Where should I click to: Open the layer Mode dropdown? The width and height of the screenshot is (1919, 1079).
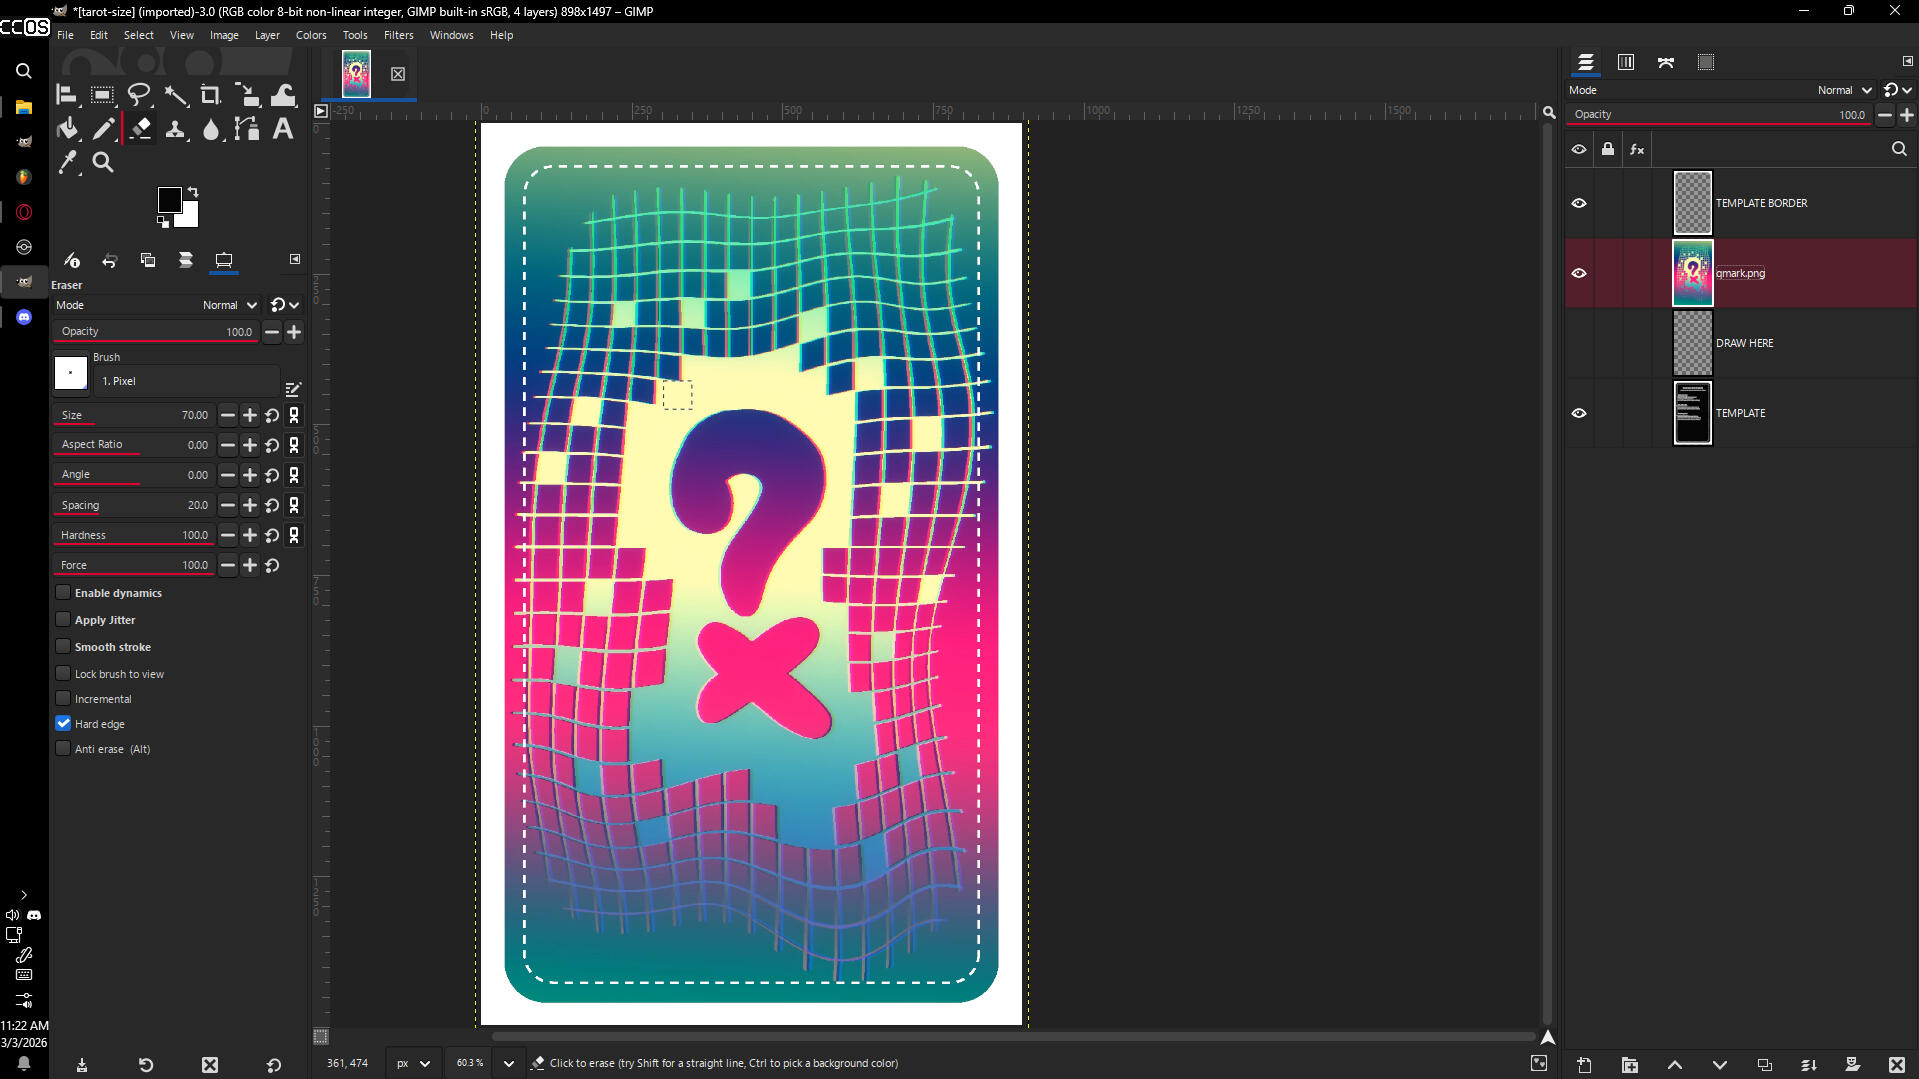tap(1844, 90)
